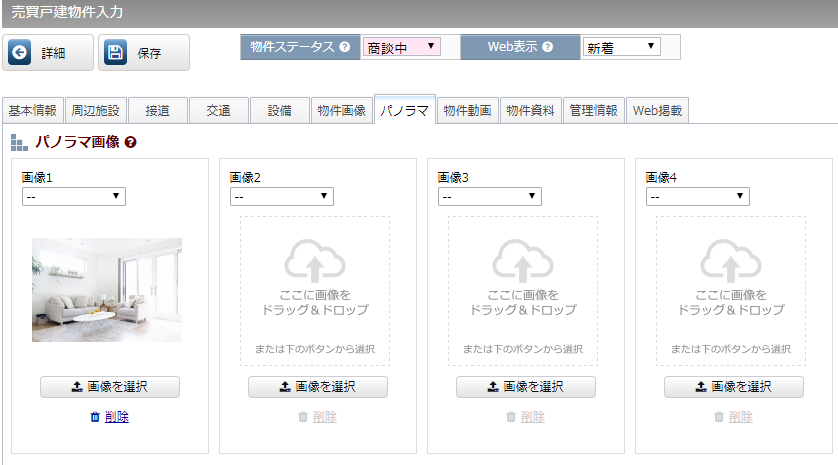Click 画像を選択 button under 画像3

click(525, 387)
